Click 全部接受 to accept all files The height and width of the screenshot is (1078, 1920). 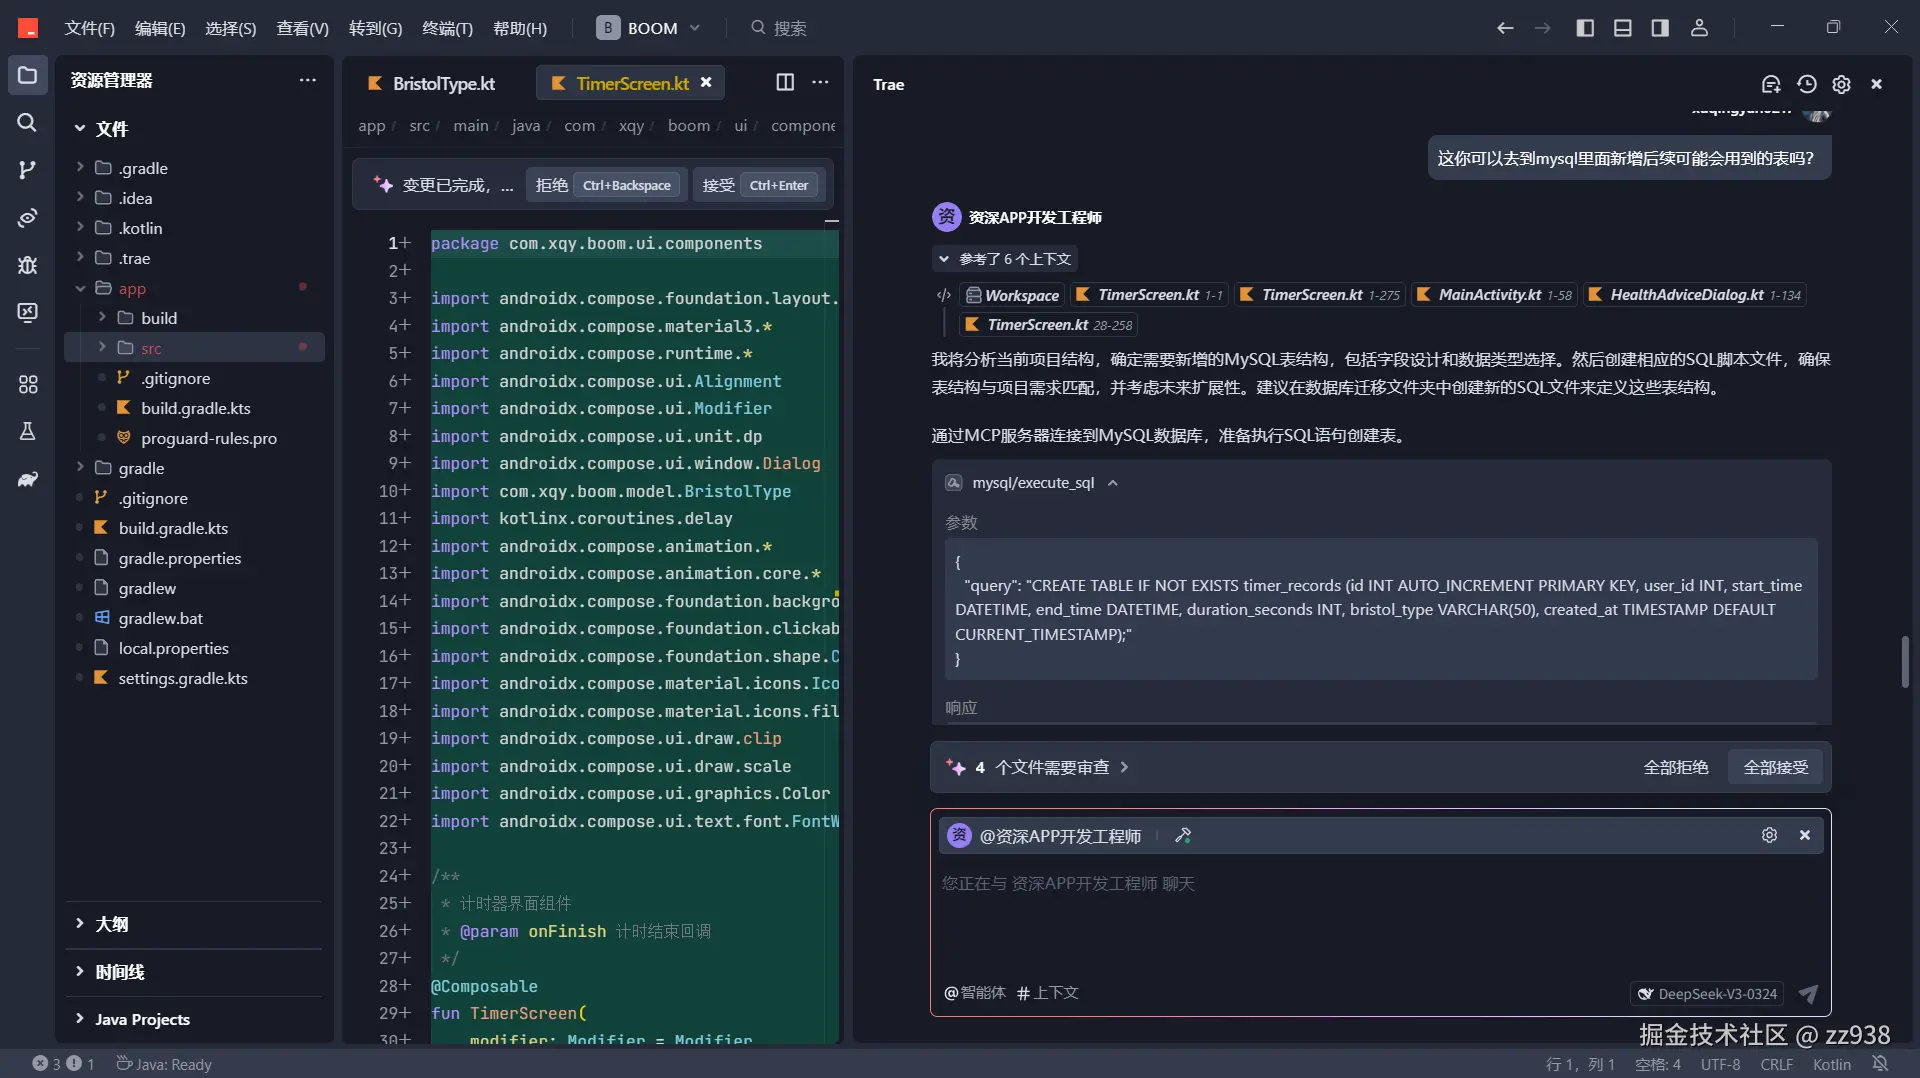[x=1776, y=767]
